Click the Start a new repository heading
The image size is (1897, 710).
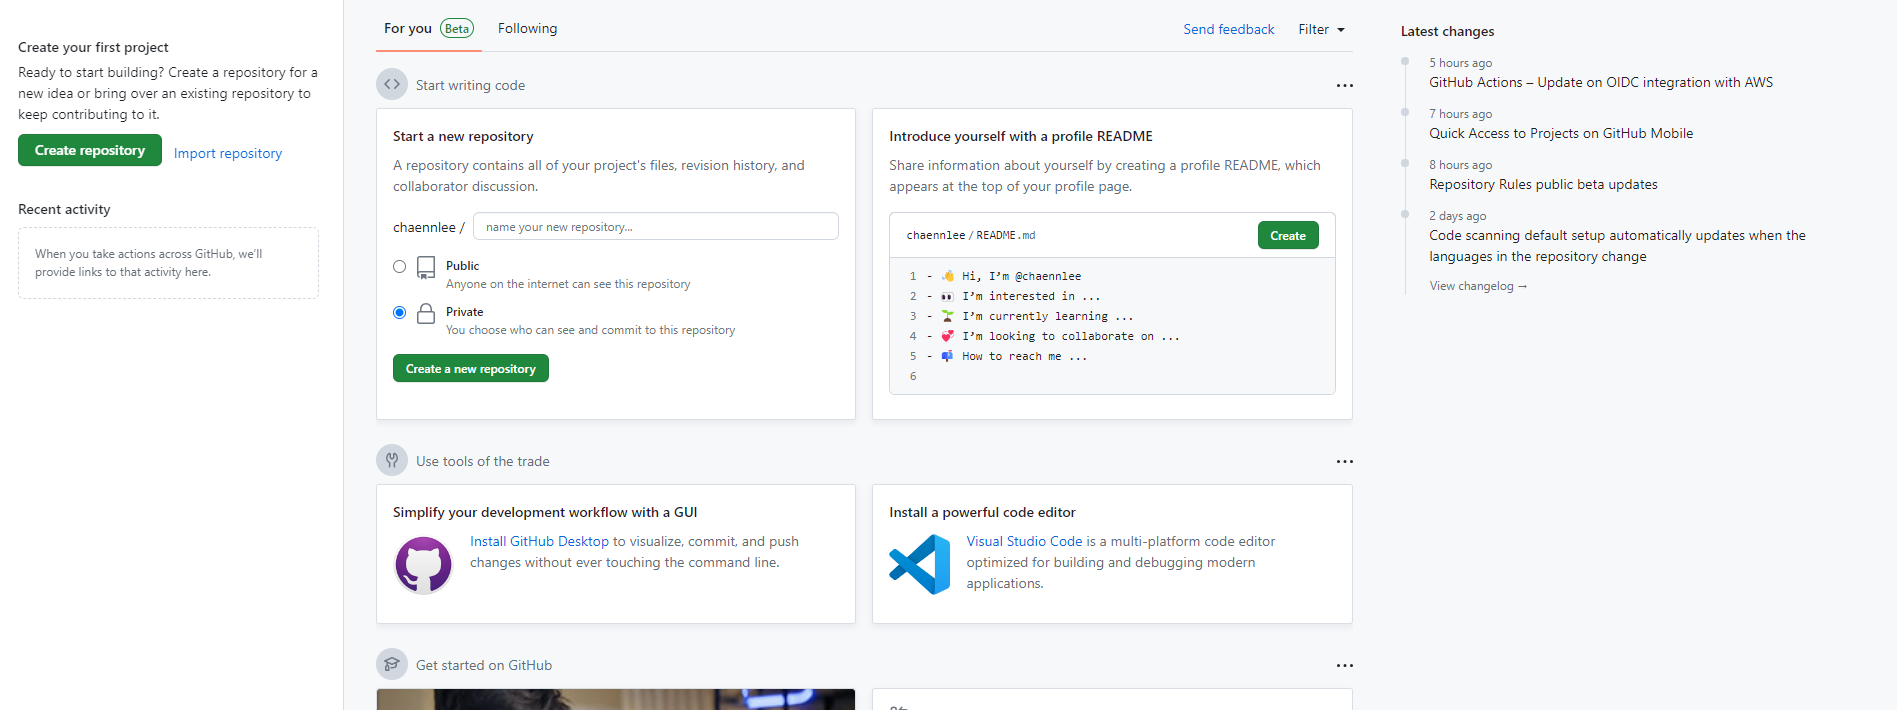[463, 136]
